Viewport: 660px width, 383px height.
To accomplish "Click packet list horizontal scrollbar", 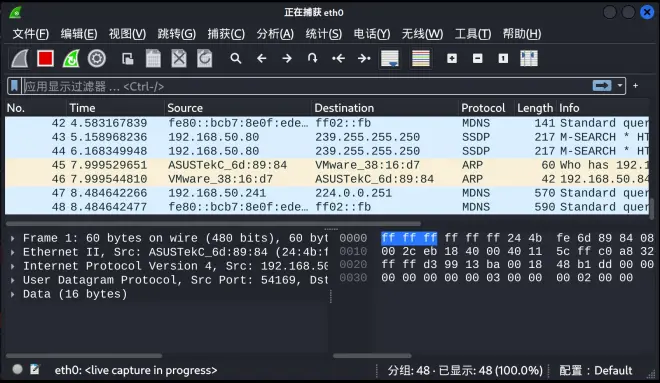I will tap(213, 223).
